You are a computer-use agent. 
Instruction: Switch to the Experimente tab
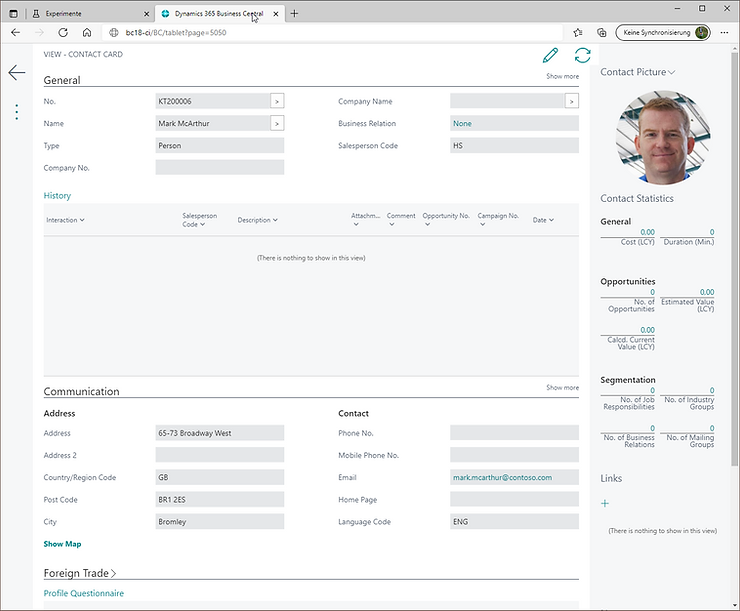tap(85, 14)
